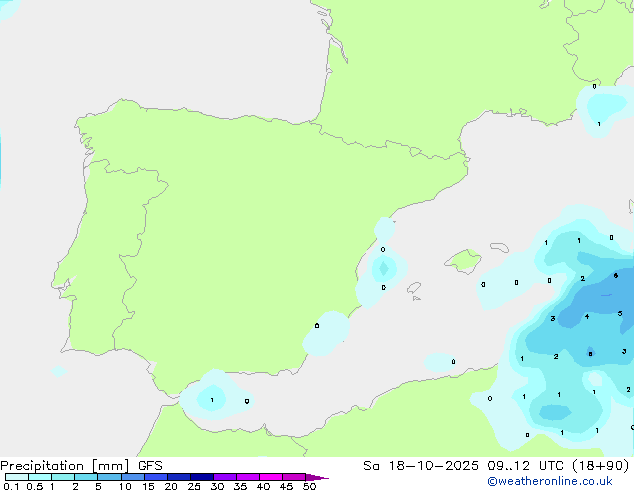Click the legend label '35'
Image resolution: width=634 pixels, height=490 pixels.
240,486
